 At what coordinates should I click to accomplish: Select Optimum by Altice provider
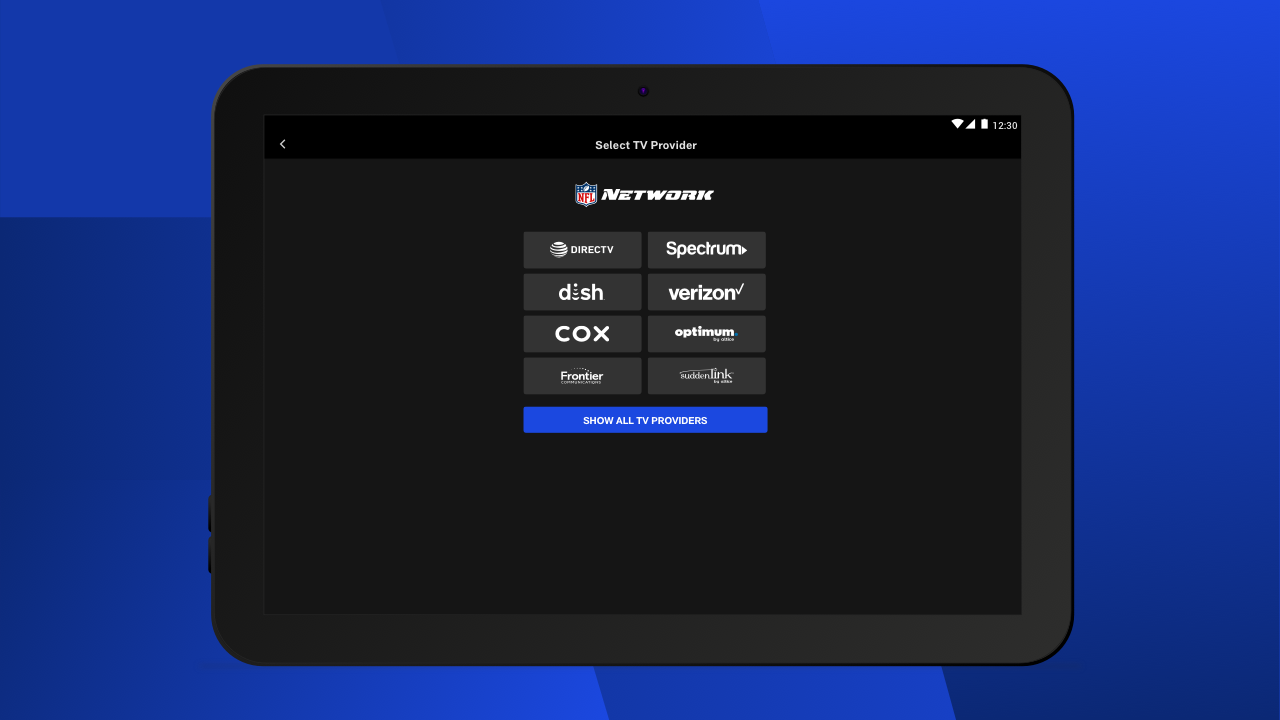(x=707, y=334)
